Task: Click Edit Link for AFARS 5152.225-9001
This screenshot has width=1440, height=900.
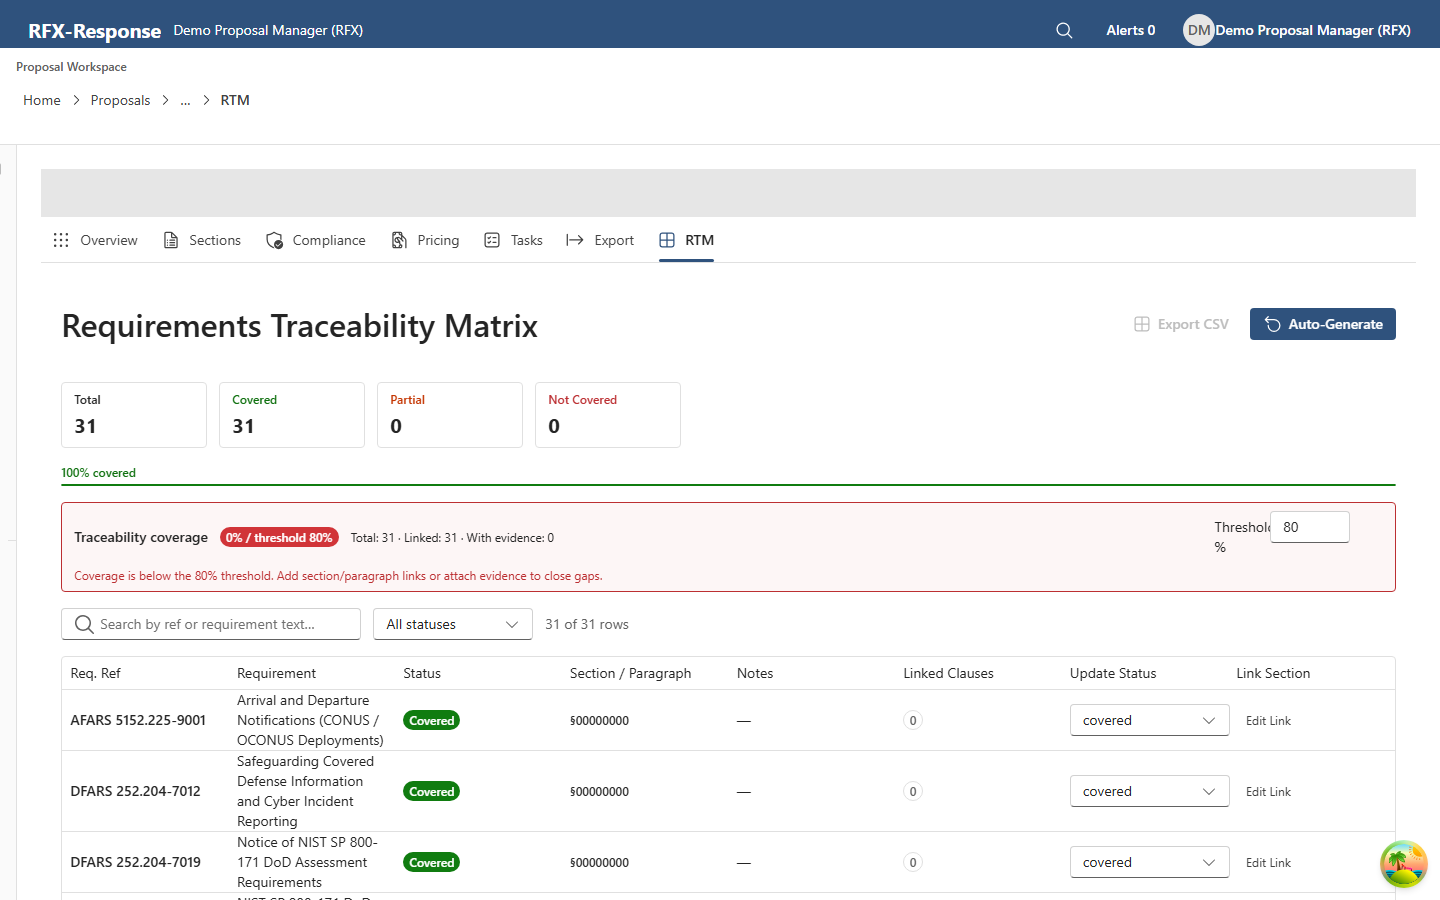Action: 1268,721
